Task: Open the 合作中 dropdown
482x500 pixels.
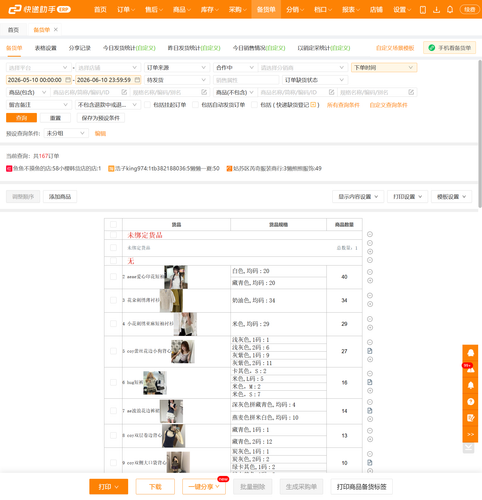Action: pos(235,67)
